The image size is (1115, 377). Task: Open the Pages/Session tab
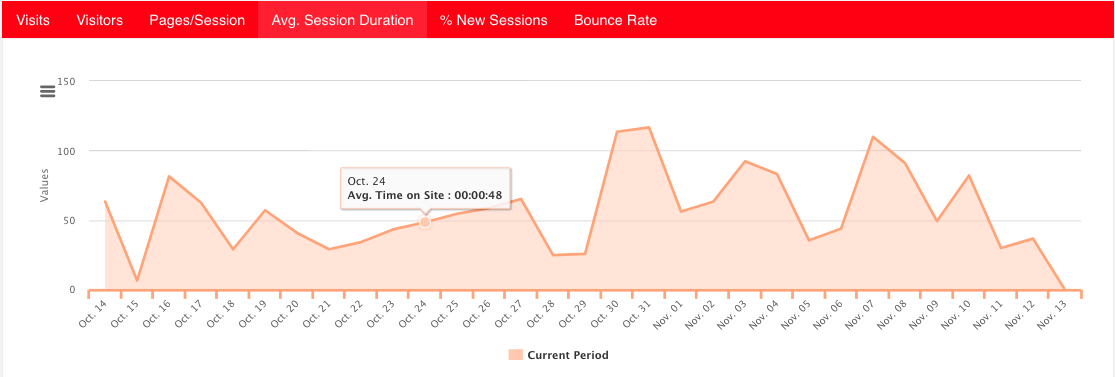pyautogui.click(x=197, y=20)
